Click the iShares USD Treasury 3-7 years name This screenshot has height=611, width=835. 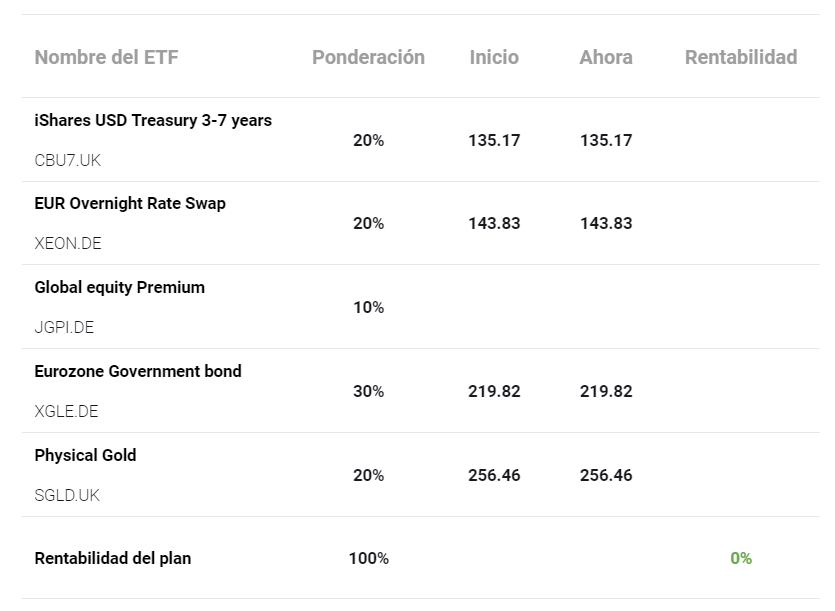[x=153, y=120]
